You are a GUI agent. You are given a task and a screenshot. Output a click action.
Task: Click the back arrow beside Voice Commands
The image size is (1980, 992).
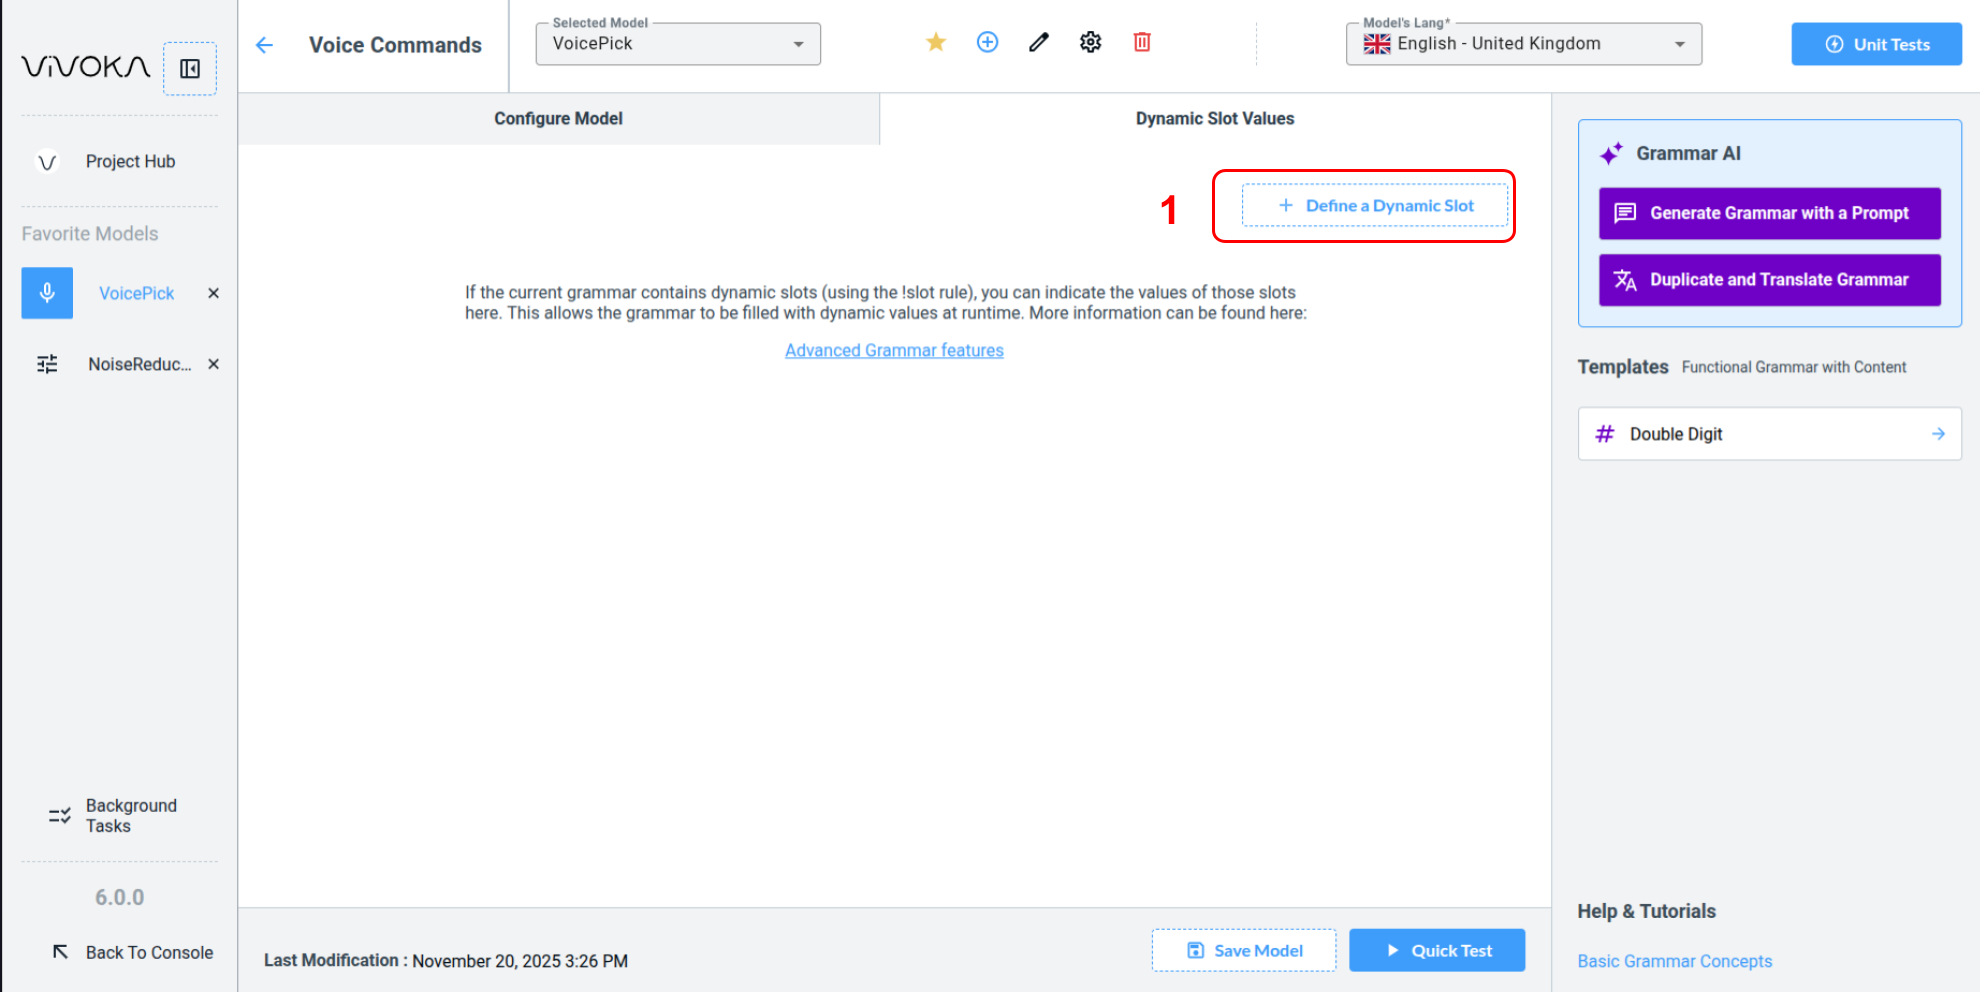(264, 45)
